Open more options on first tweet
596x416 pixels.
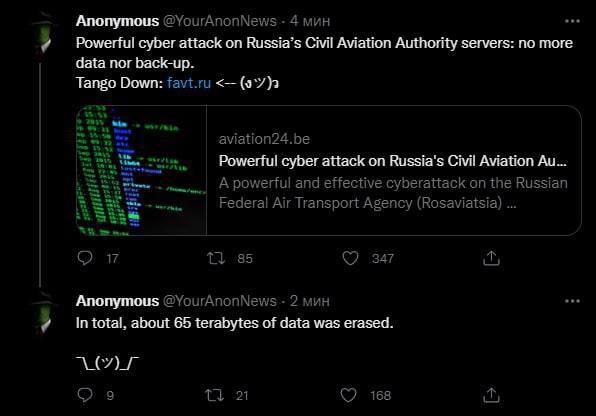[572, 21]
